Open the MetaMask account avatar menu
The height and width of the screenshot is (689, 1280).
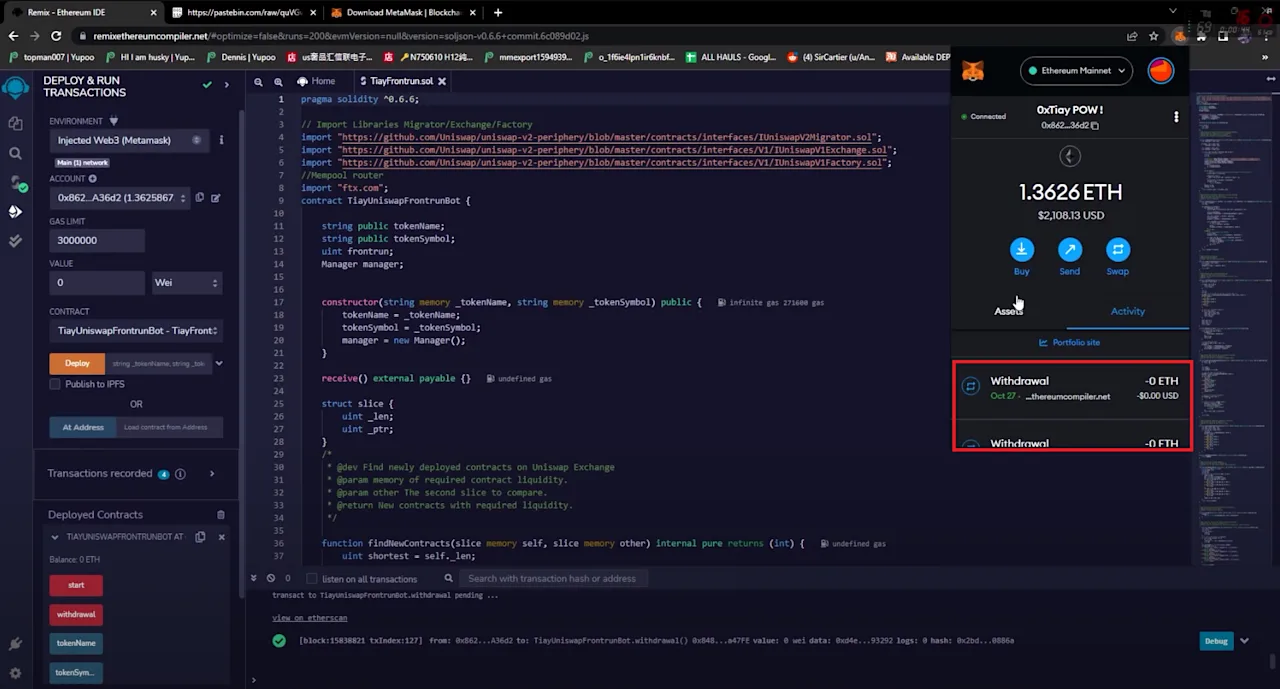point(1160,71)
